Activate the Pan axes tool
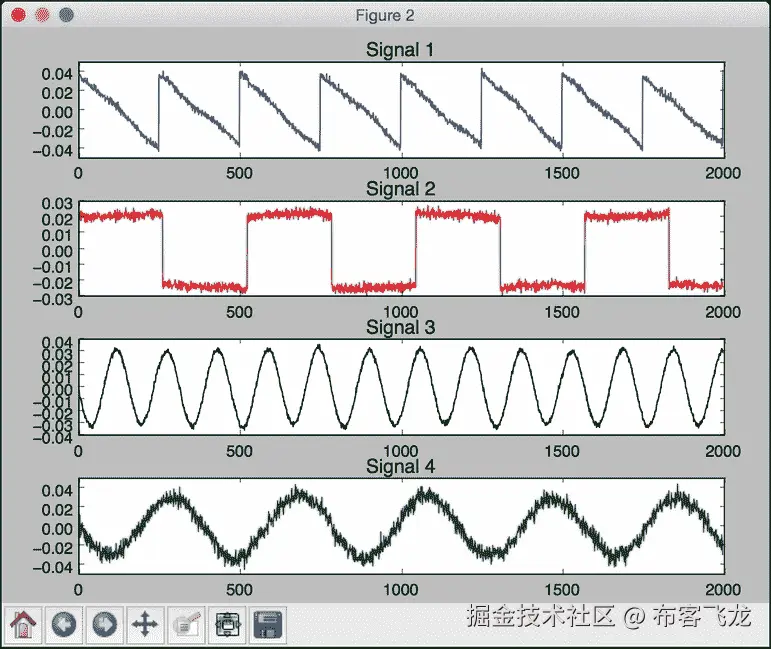Image resolution: width=771 pixels, height=649 pixels. point(146,624)
